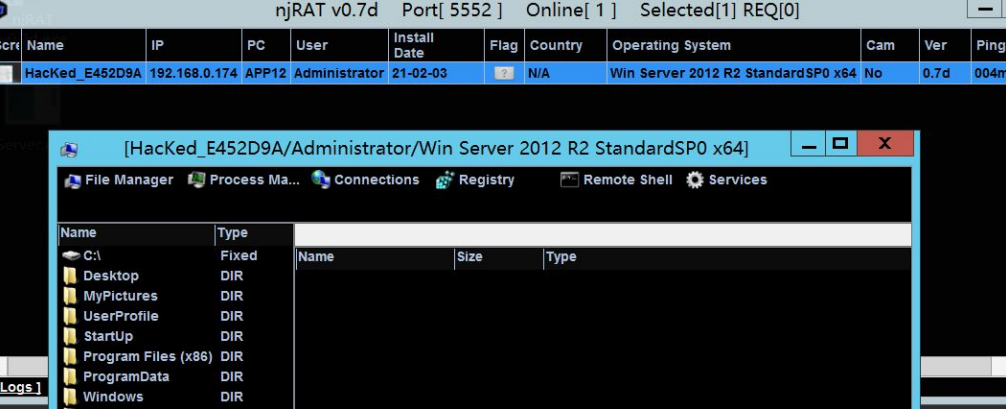
Task: Click the Fixed type label for C:\
Action: click(239, 256)
